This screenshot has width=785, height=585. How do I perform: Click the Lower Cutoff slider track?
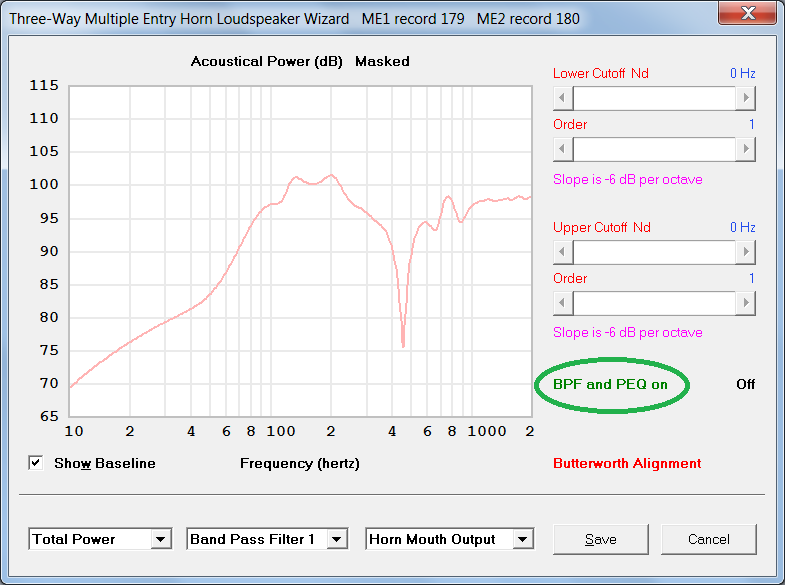[x=654, y=98]
